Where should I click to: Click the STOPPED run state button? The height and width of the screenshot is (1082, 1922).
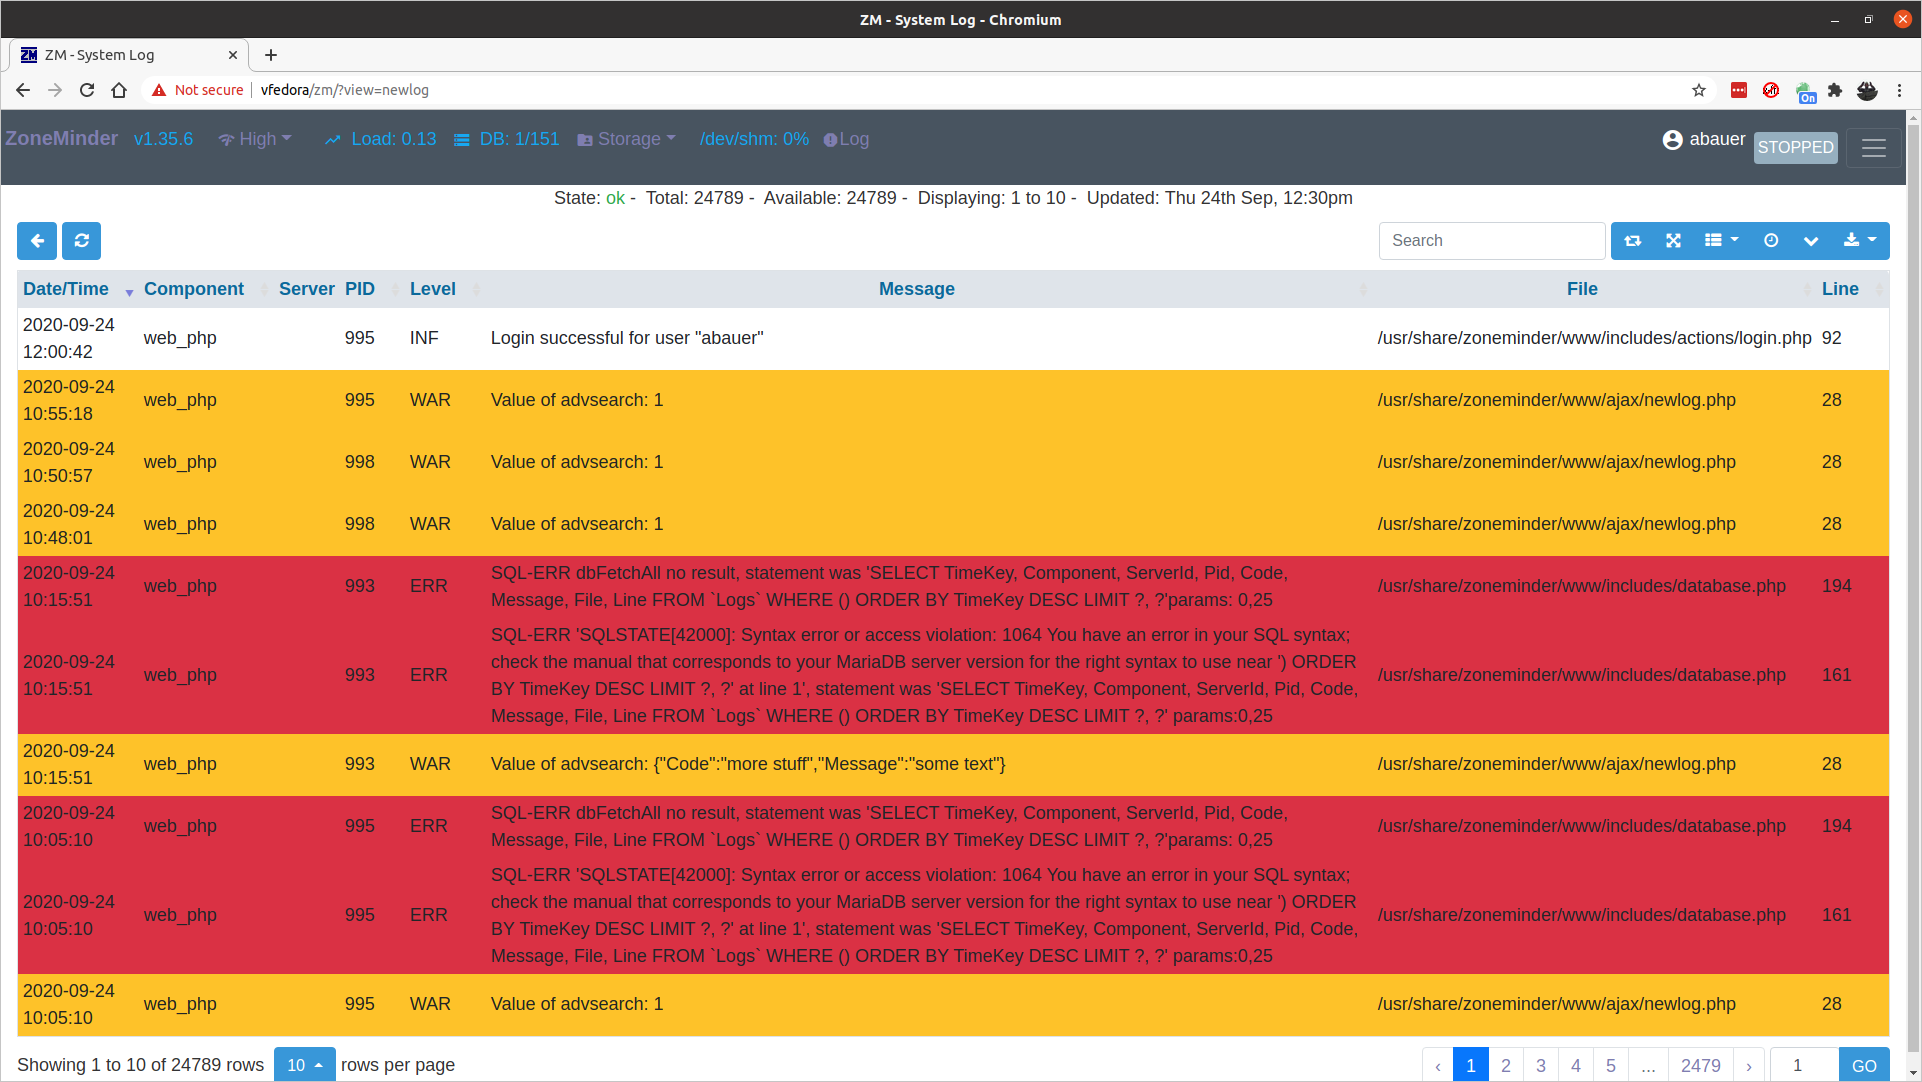click(x=1796, y=148)
